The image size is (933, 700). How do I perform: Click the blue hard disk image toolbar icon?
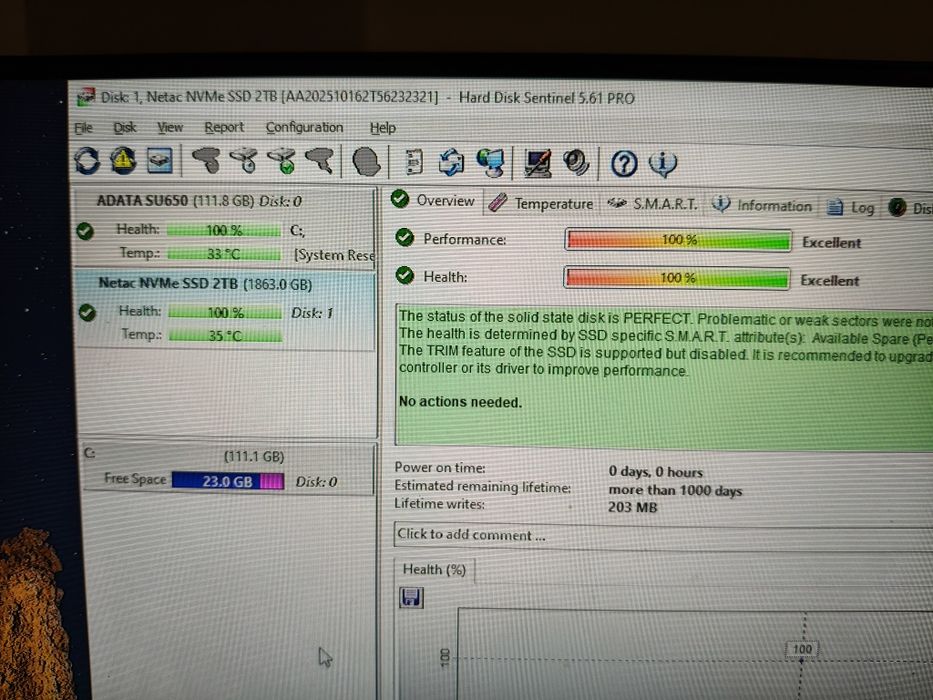coord(159,161)
